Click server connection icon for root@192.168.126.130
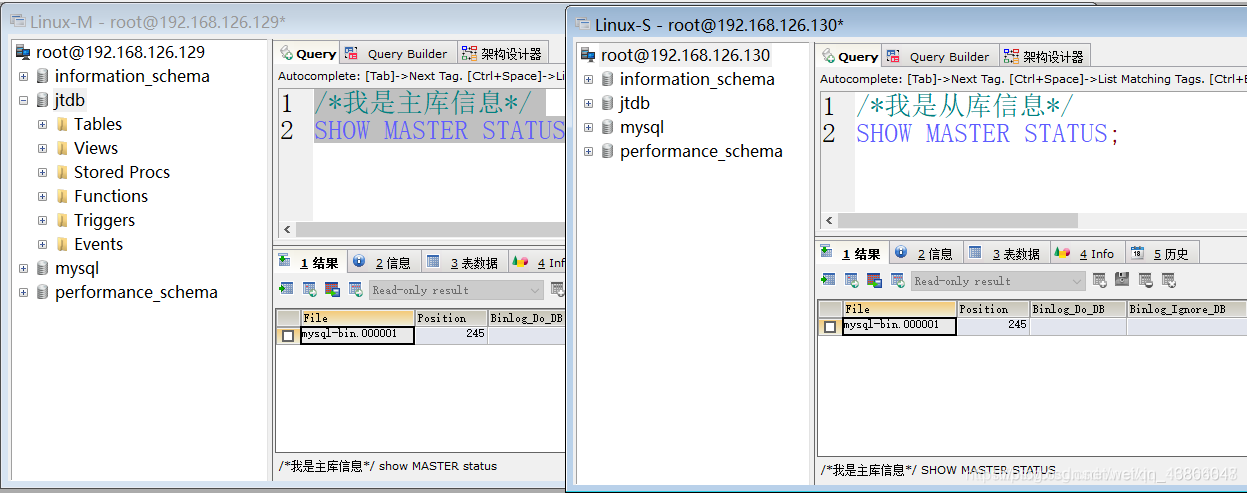This screenshot has width=1247, height=493. point(588,55)
